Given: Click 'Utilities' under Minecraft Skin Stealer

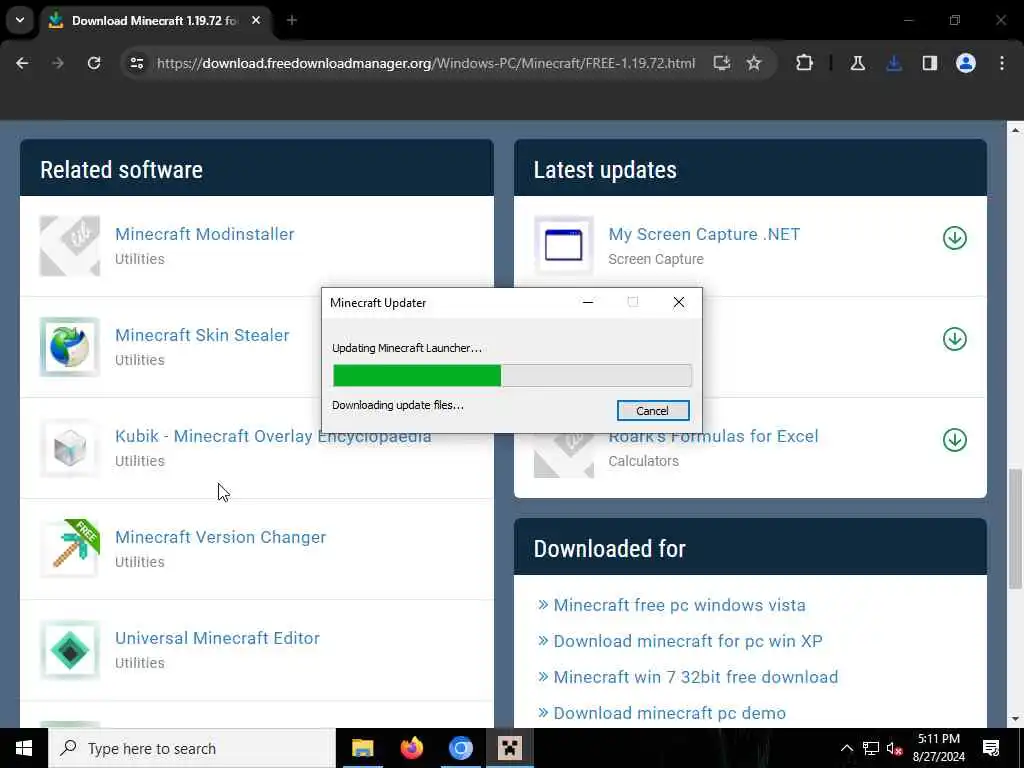Looking at the screenshot, I should 140,360.
